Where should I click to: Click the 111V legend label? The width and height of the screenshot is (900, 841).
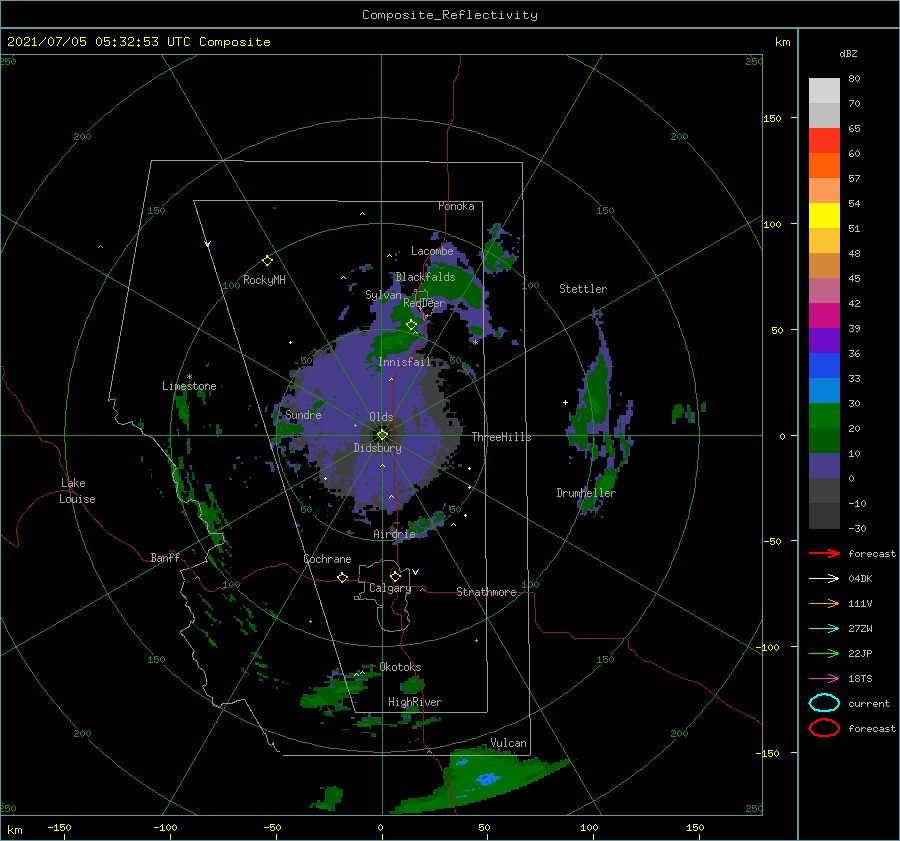860,604
